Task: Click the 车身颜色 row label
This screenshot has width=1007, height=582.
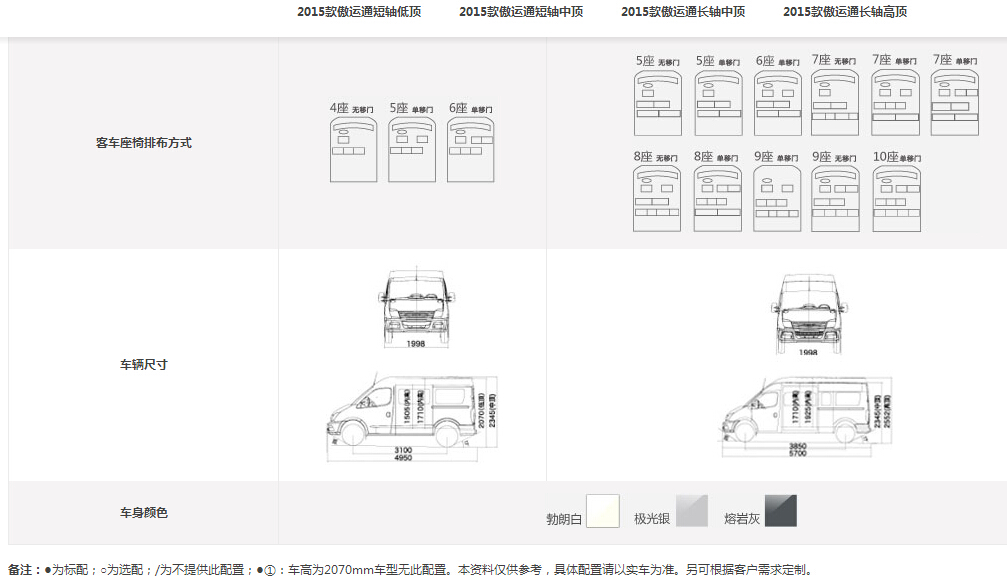Action: 144,513
